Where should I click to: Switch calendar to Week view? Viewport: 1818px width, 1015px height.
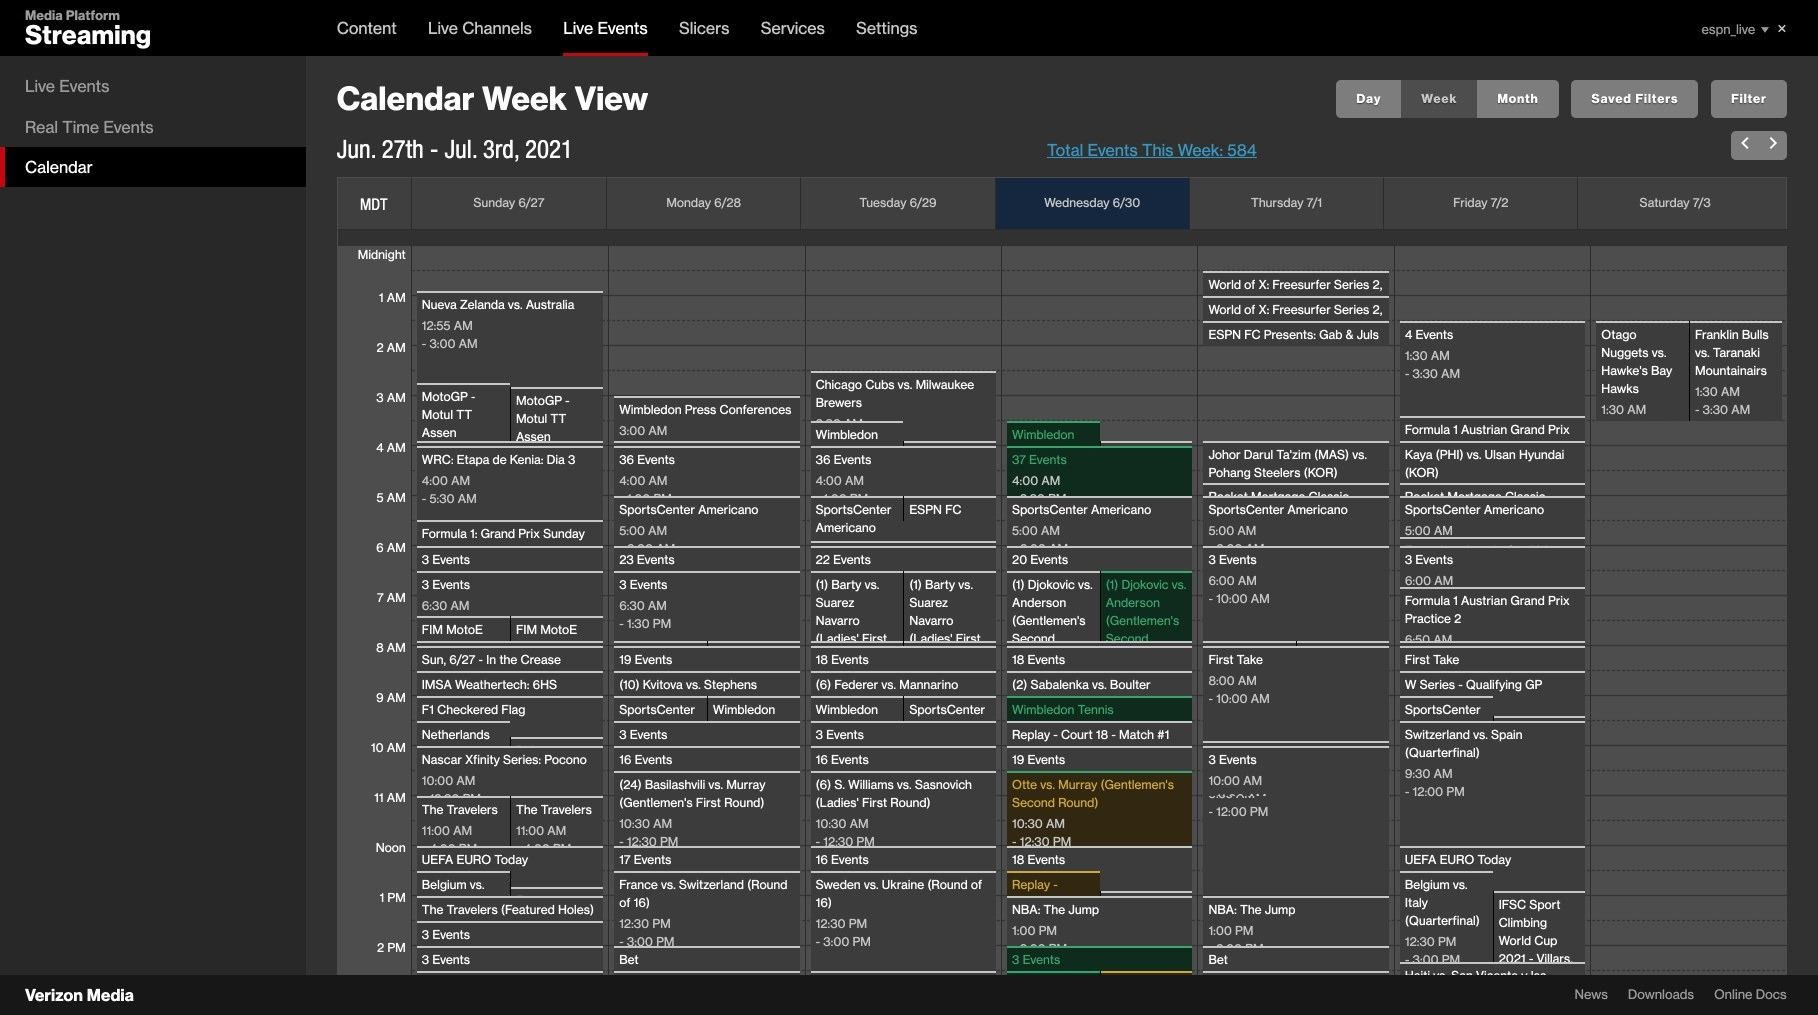1438,99
